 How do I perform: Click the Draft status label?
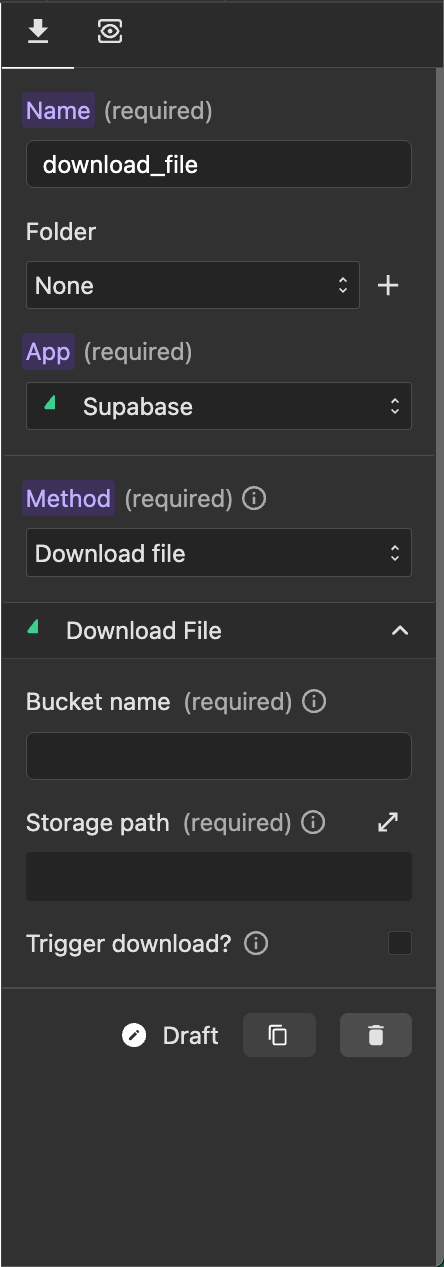[x=190, y=1035]
